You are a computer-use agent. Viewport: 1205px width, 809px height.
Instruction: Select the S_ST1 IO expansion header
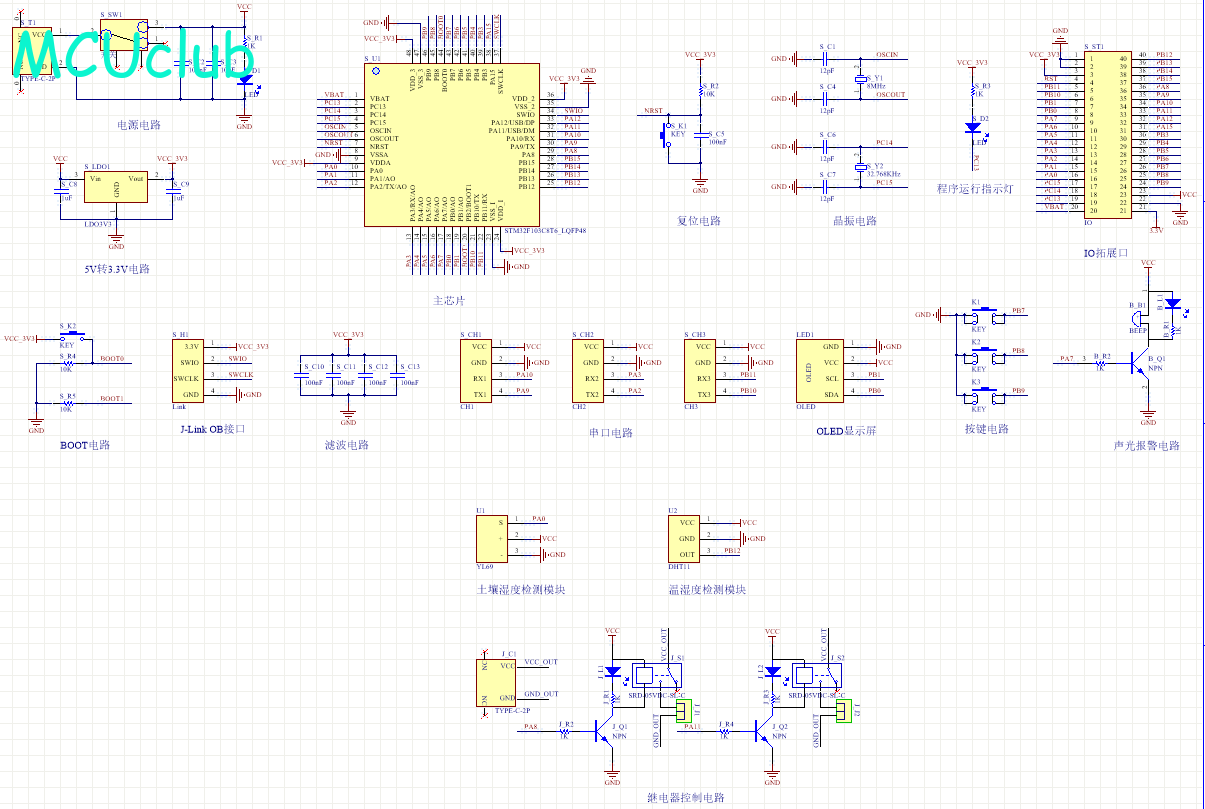(1108, 135)
